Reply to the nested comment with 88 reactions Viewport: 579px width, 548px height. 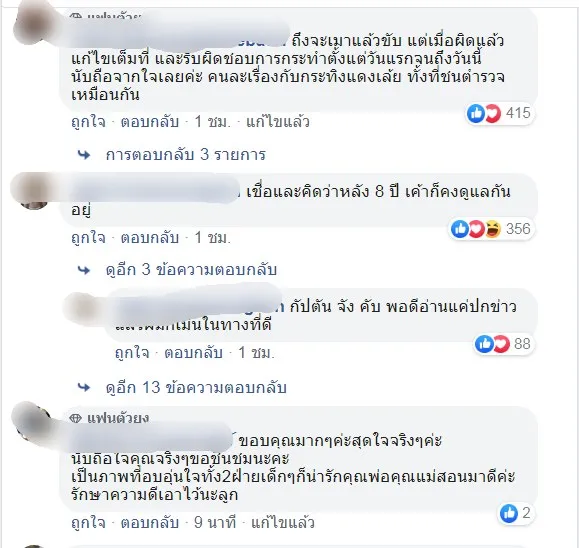coord(193,353)
